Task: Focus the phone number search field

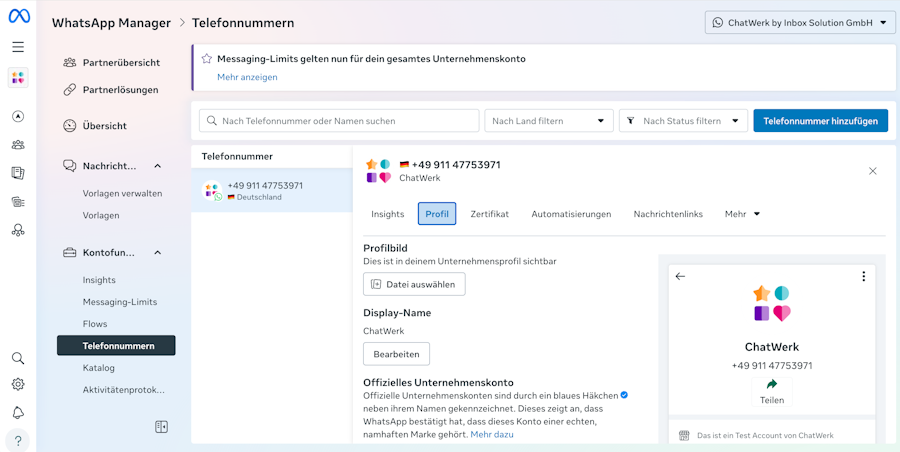Action: tap(339, 121)
